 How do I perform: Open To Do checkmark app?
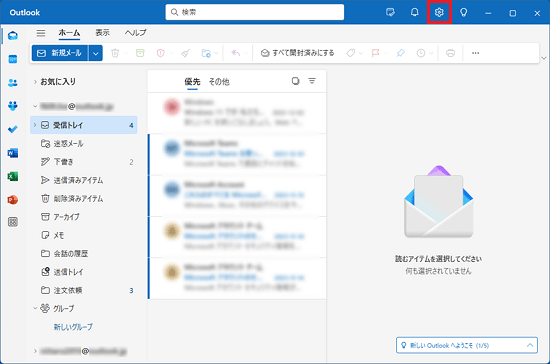(13, 129)
